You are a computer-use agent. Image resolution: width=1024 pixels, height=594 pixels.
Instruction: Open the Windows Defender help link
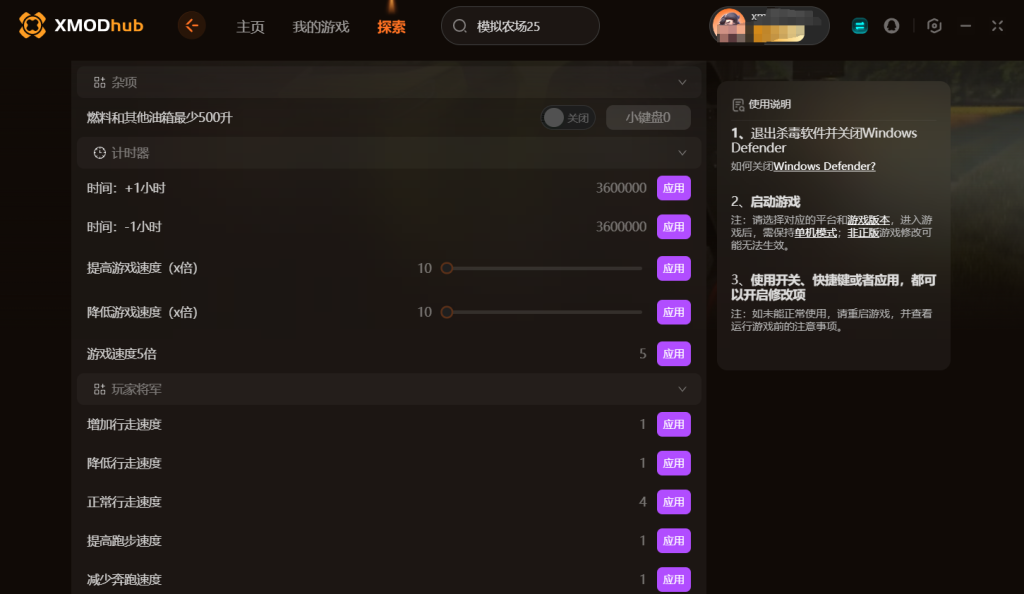[824, 166]
